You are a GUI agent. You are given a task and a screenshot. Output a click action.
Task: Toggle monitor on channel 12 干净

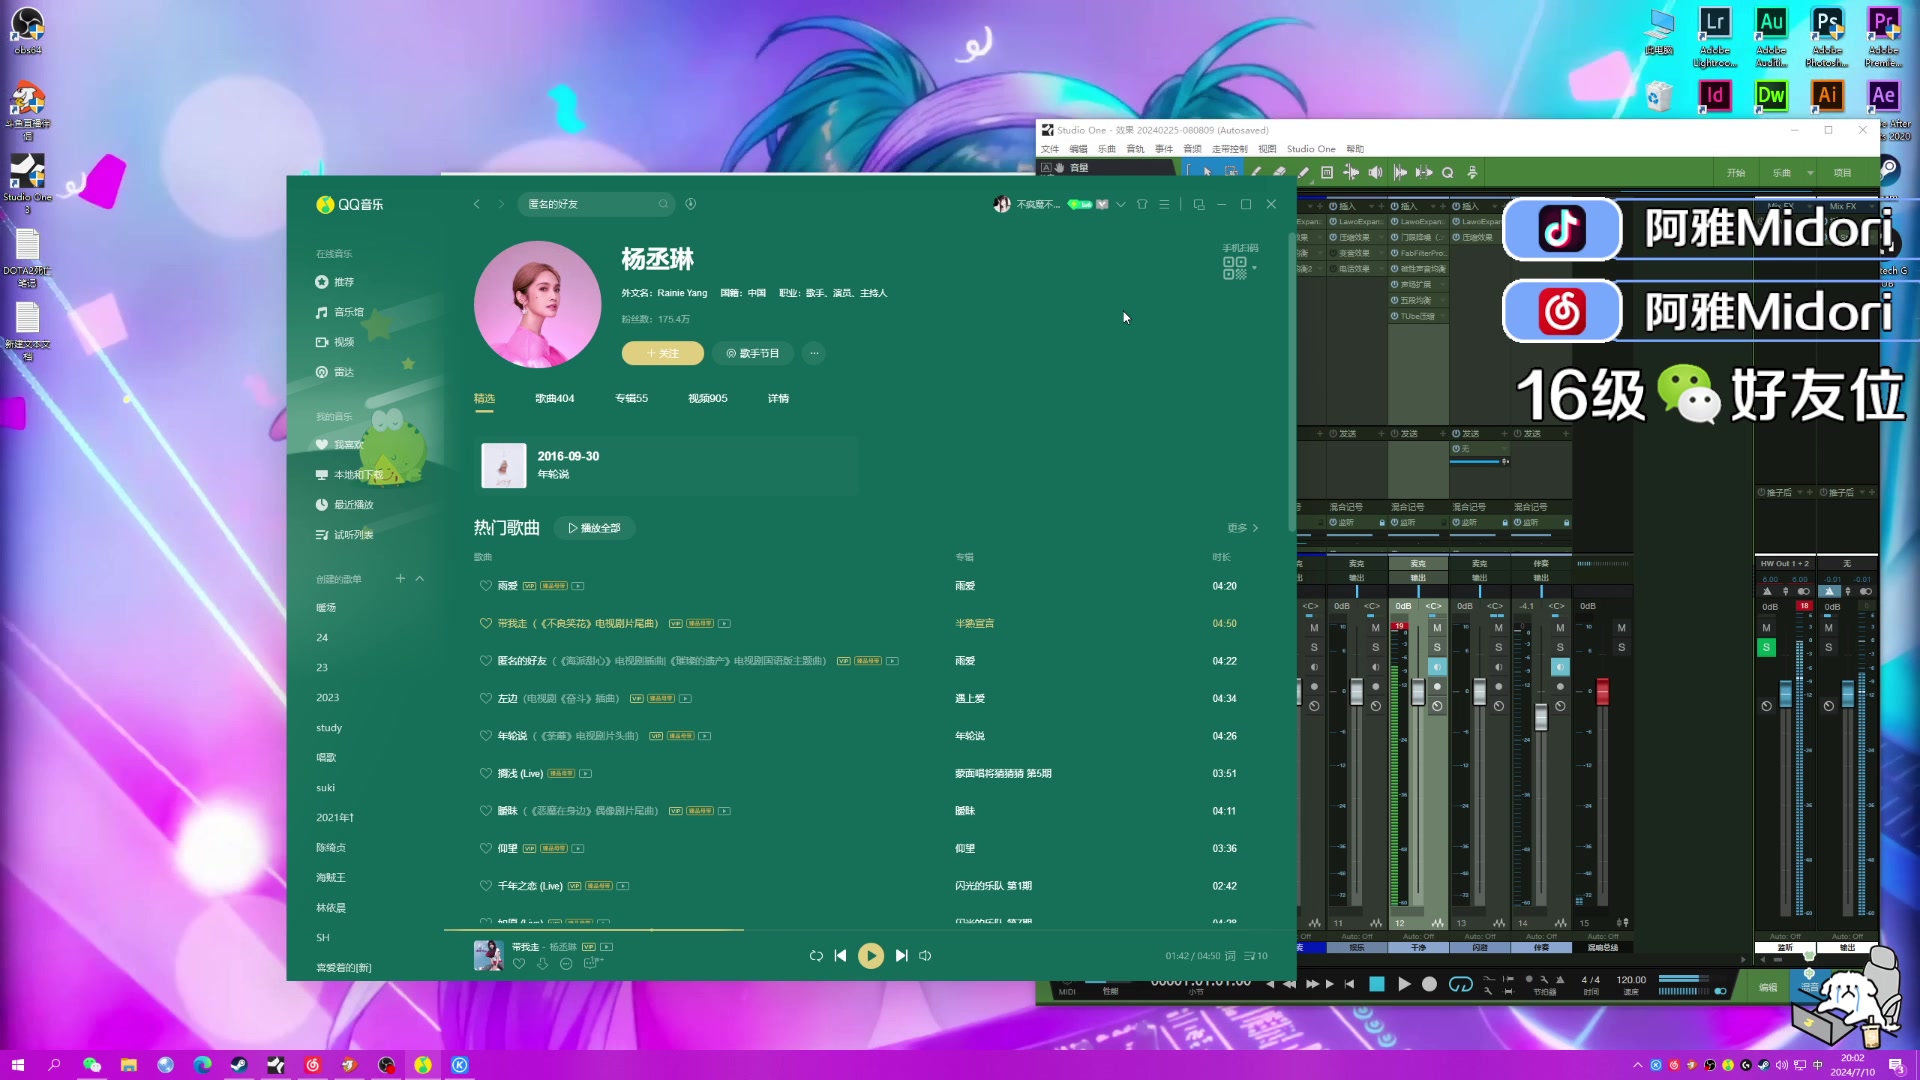(x=1437, y=667)
